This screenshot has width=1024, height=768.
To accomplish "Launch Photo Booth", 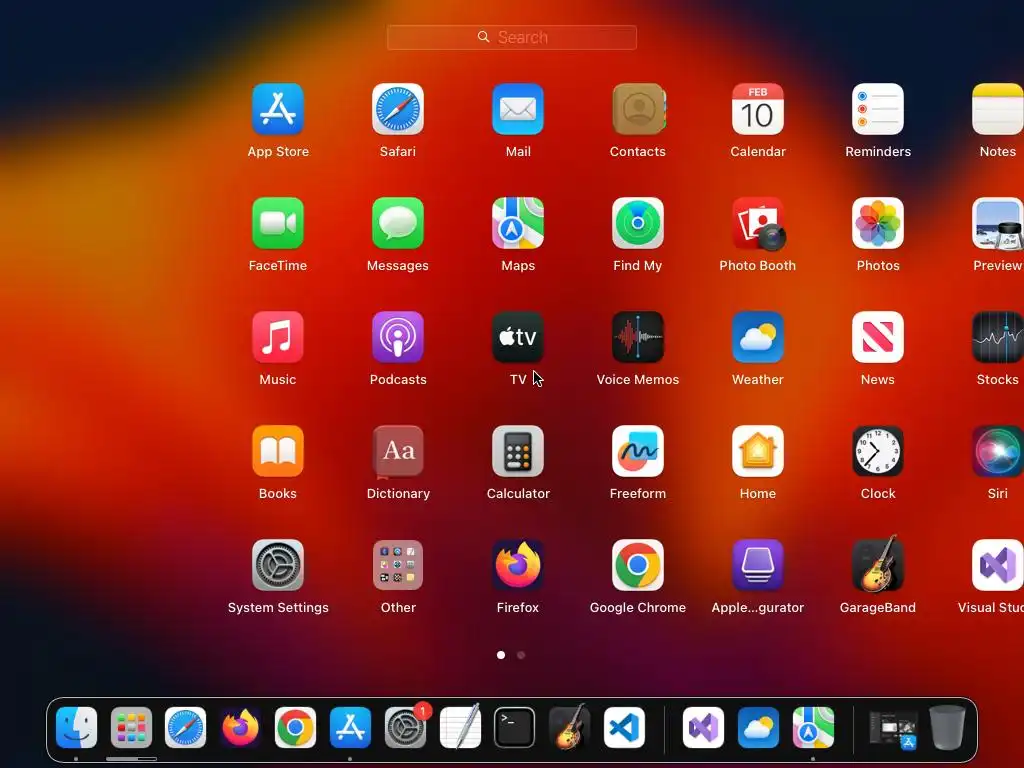I will (x=758, y=223).
